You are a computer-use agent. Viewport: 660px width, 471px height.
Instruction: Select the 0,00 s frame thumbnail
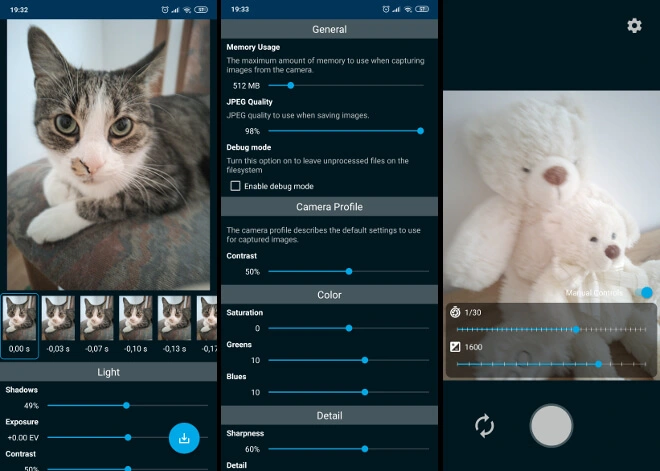[19, 319]
